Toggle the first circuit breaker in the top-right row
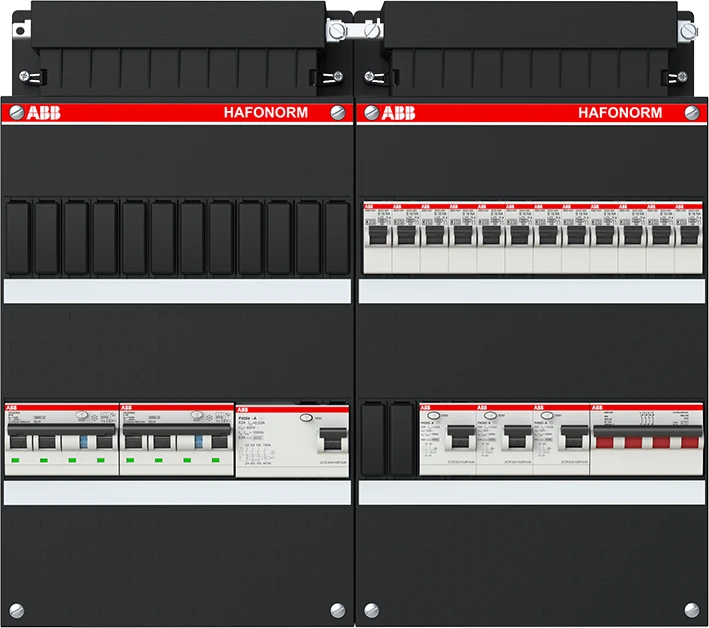Viewport: 709px width, 628px height. (377, 236)
